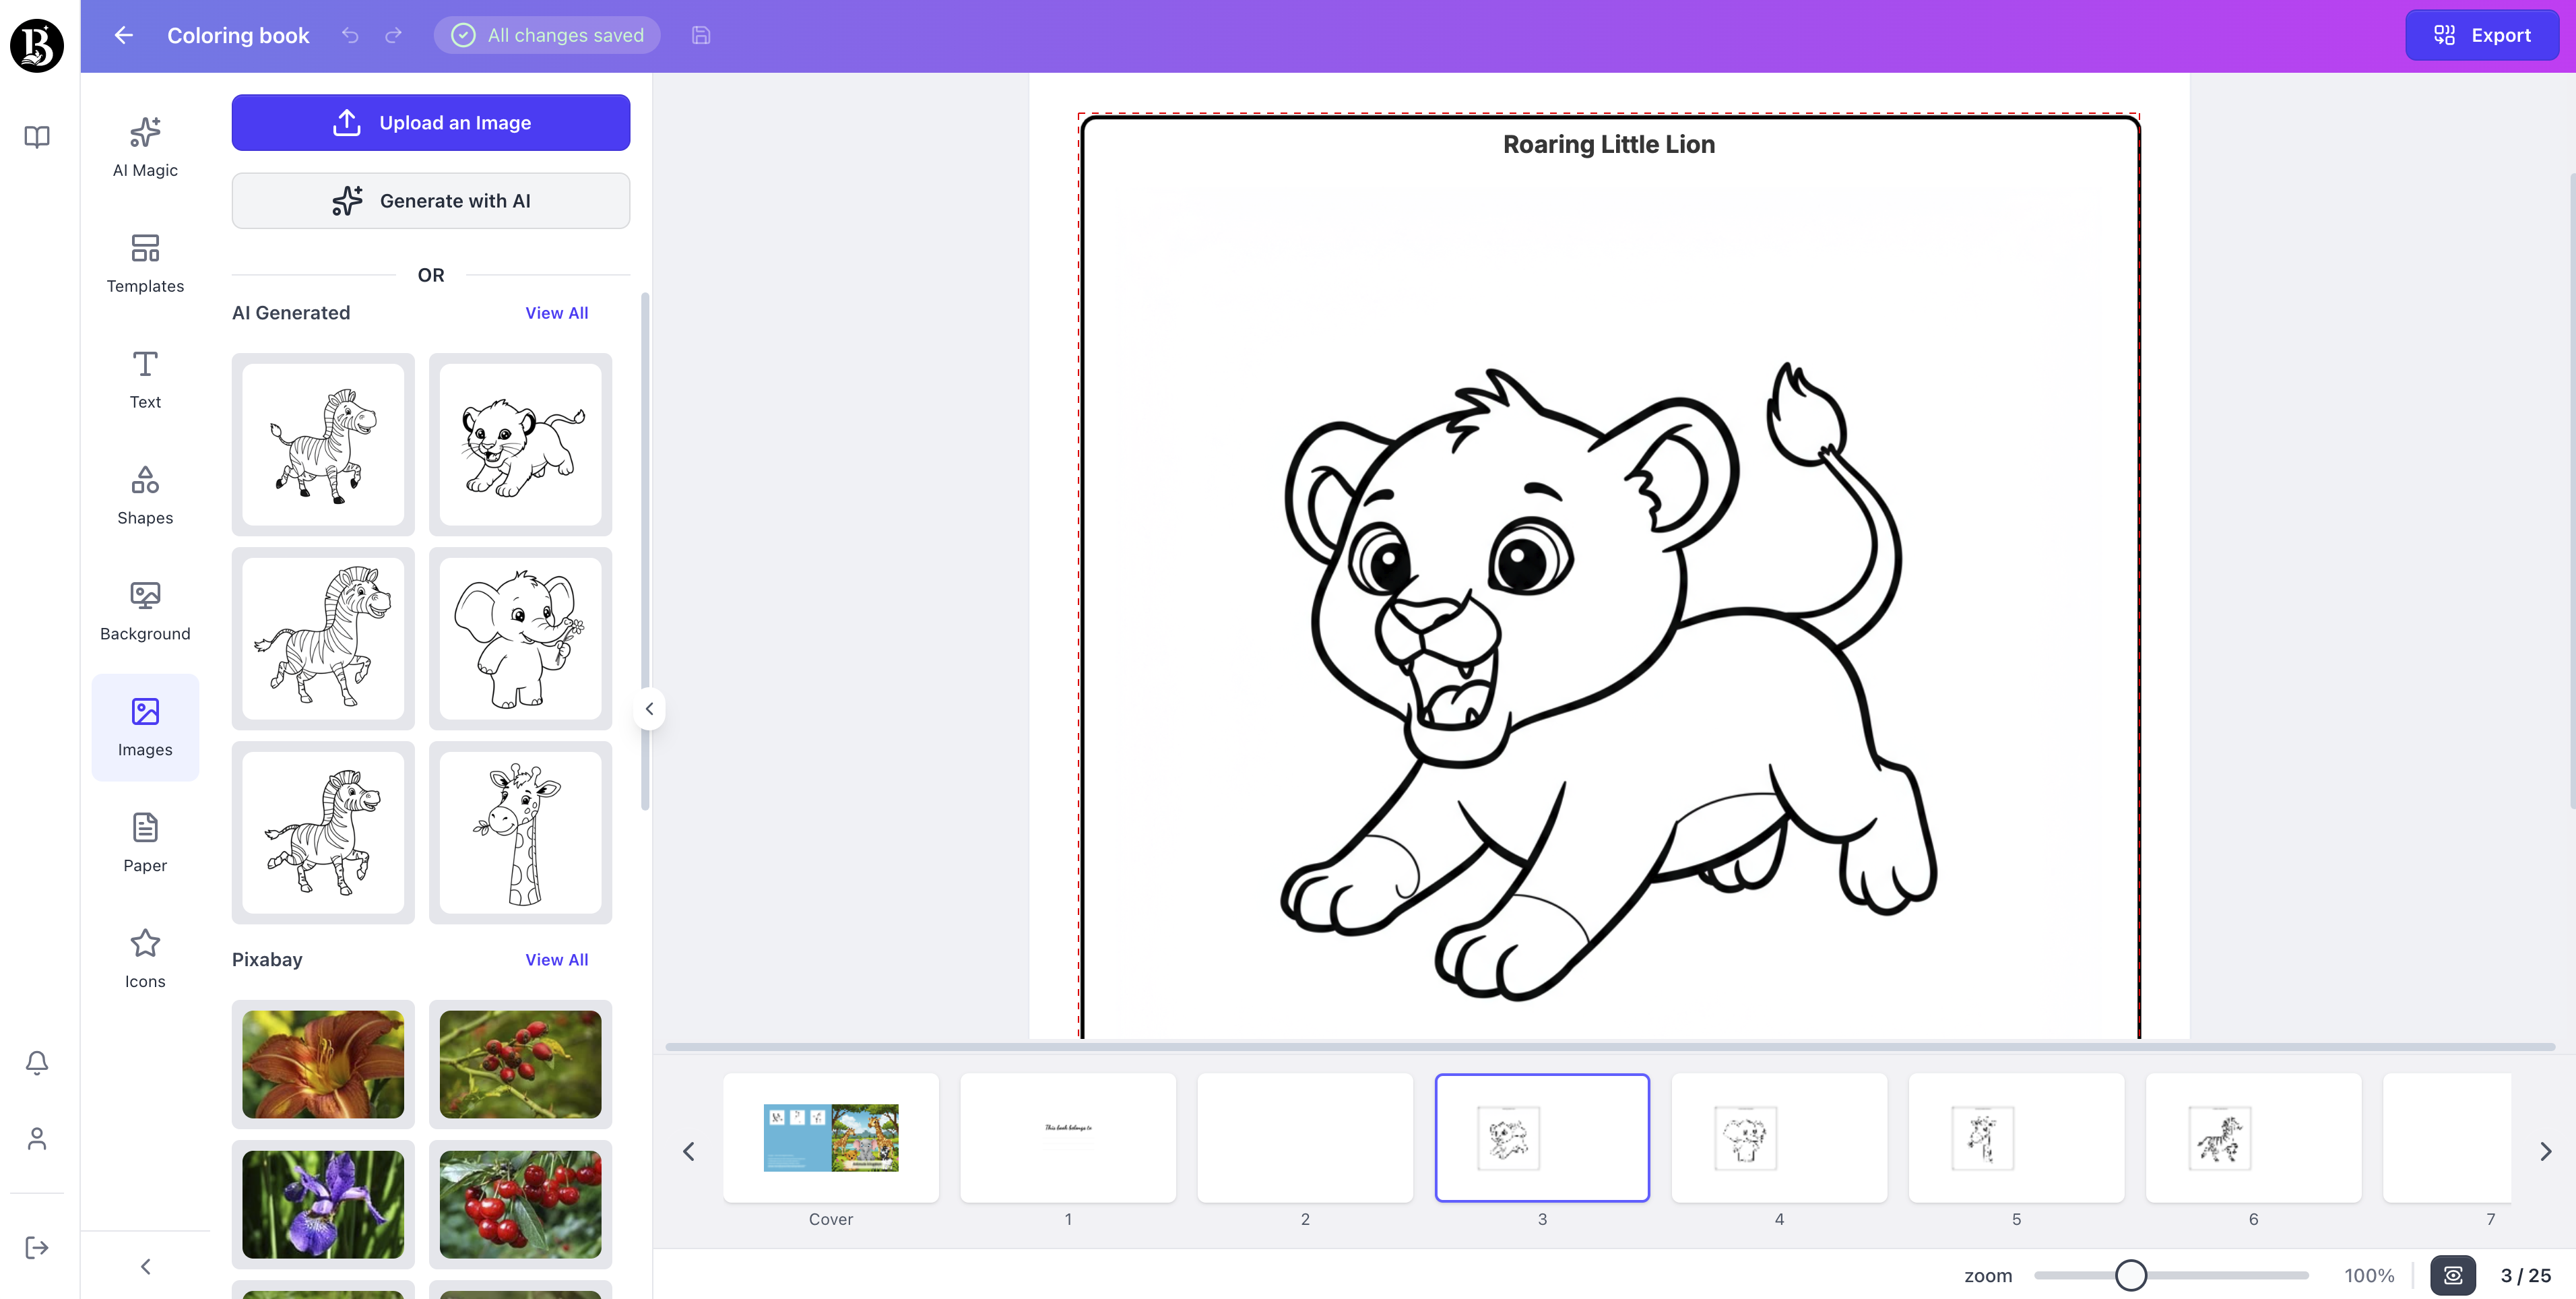This screenshot has height=1299, width=2576.
Task: Click the save icon in the top bar
Action: tap(700, 35)
